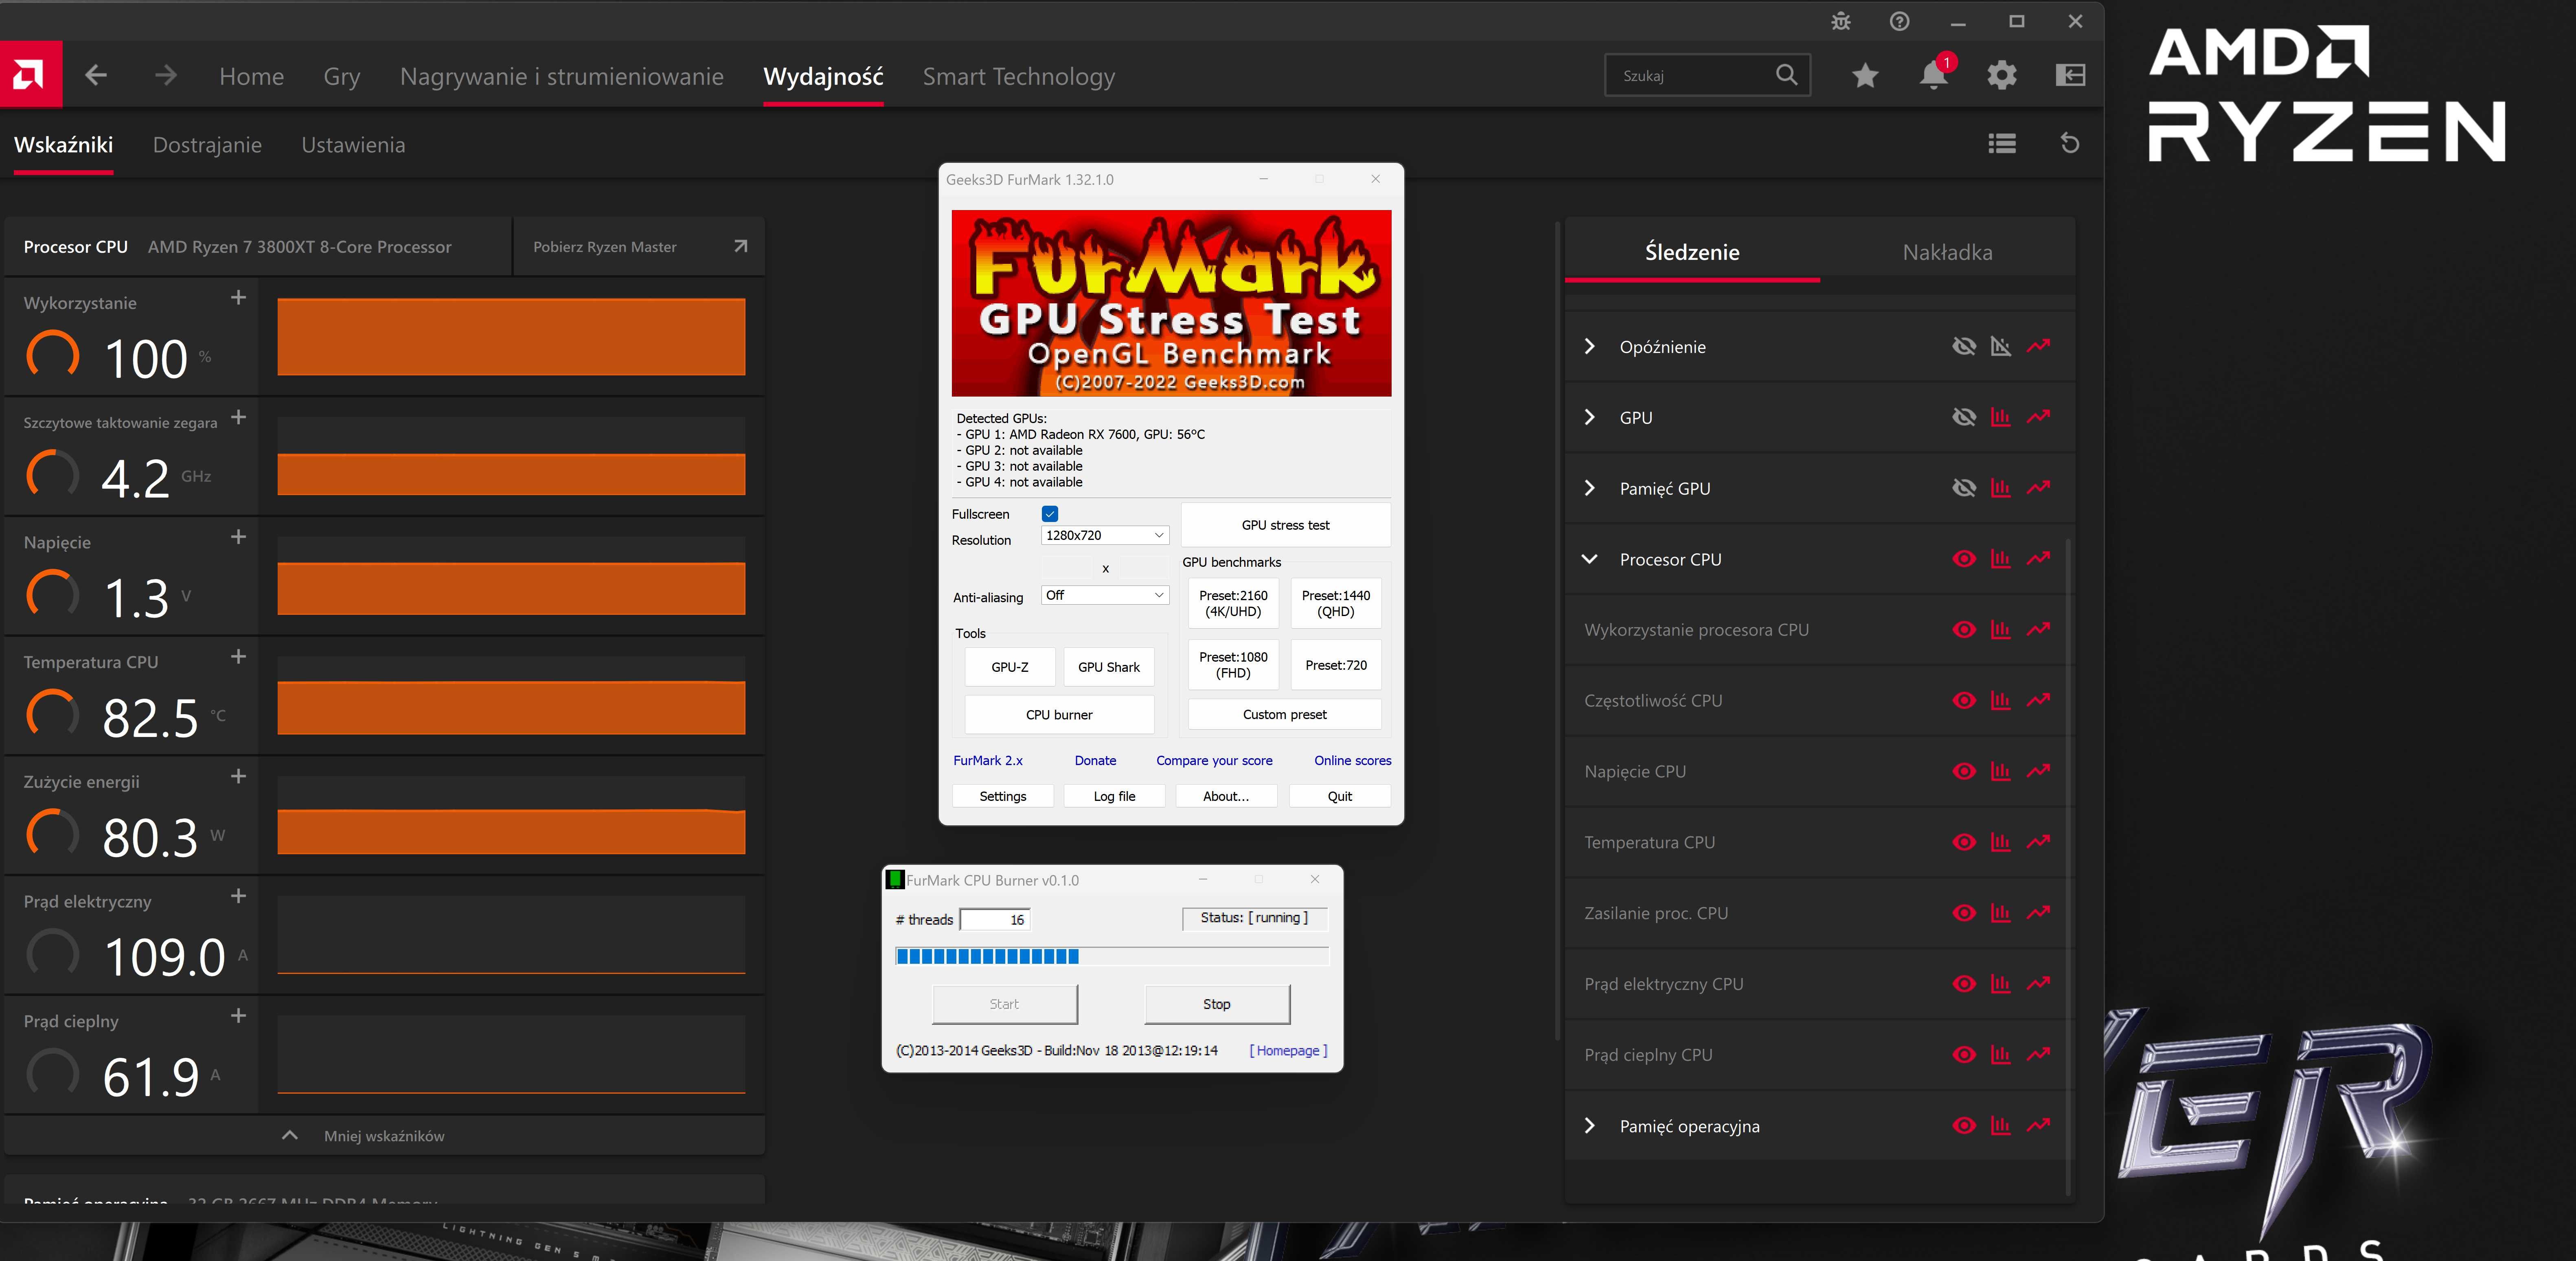Show Opóźnienie tracking with crossed eye icon
Screen dimensions: 2576x1261
coord(1964,346)
